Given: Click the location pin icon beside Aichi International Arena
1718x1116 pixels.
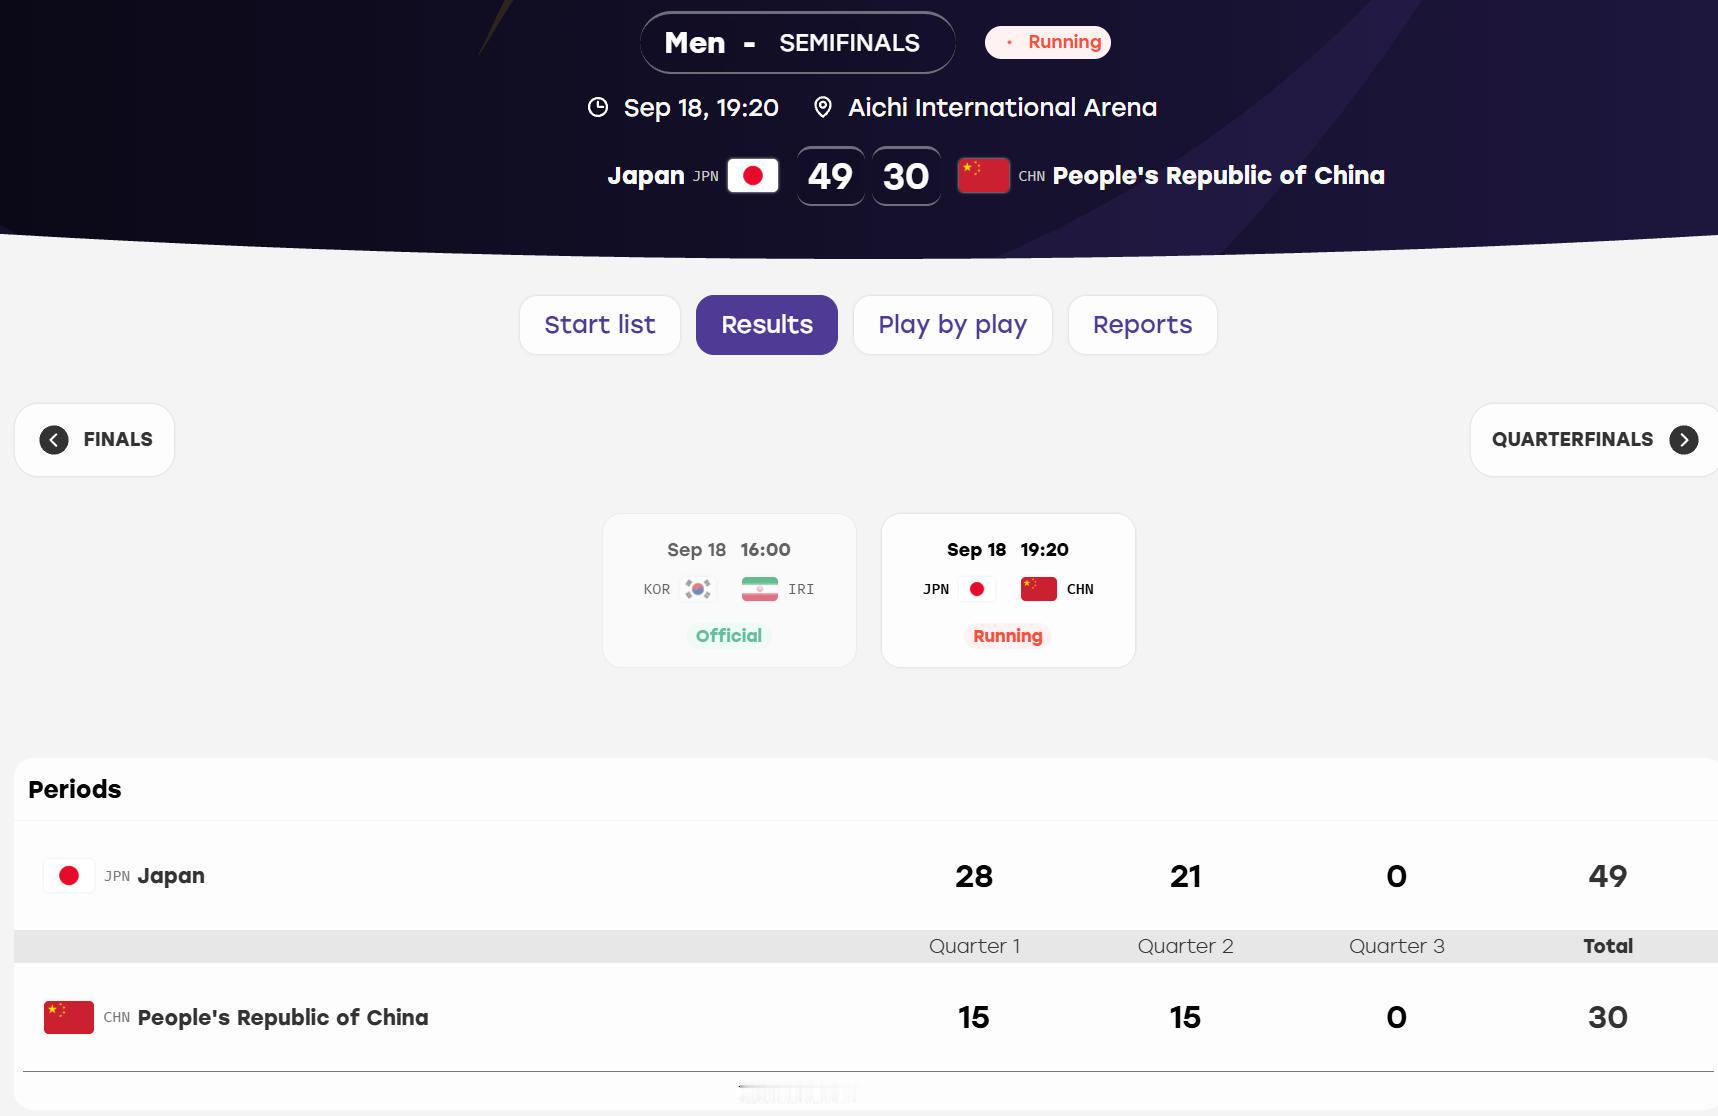Looking at the screenshot, I should coord(823,108).
